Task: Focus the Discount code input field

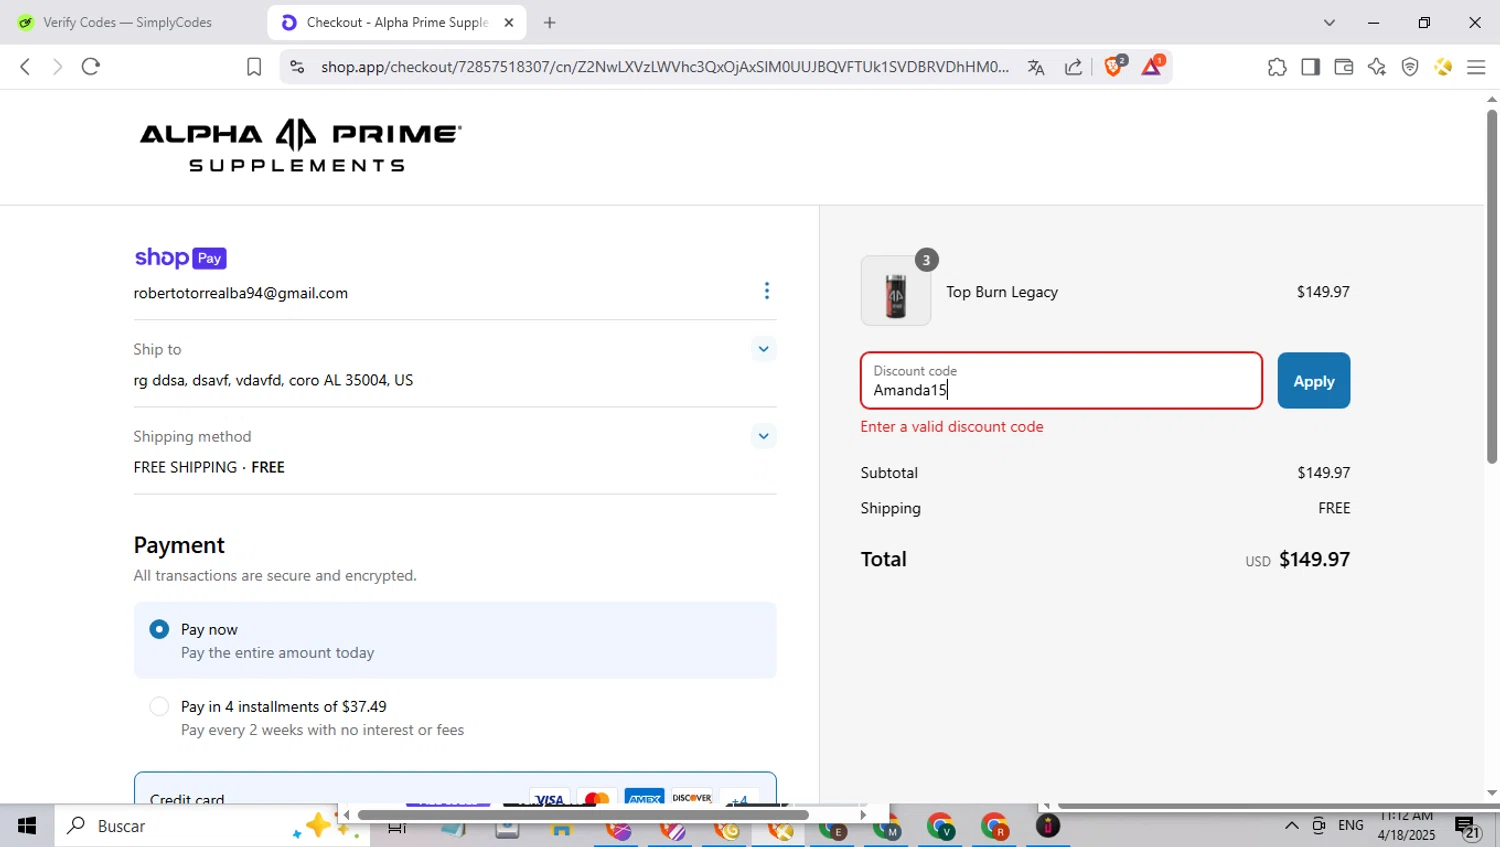Action: tap(1061, 380)
